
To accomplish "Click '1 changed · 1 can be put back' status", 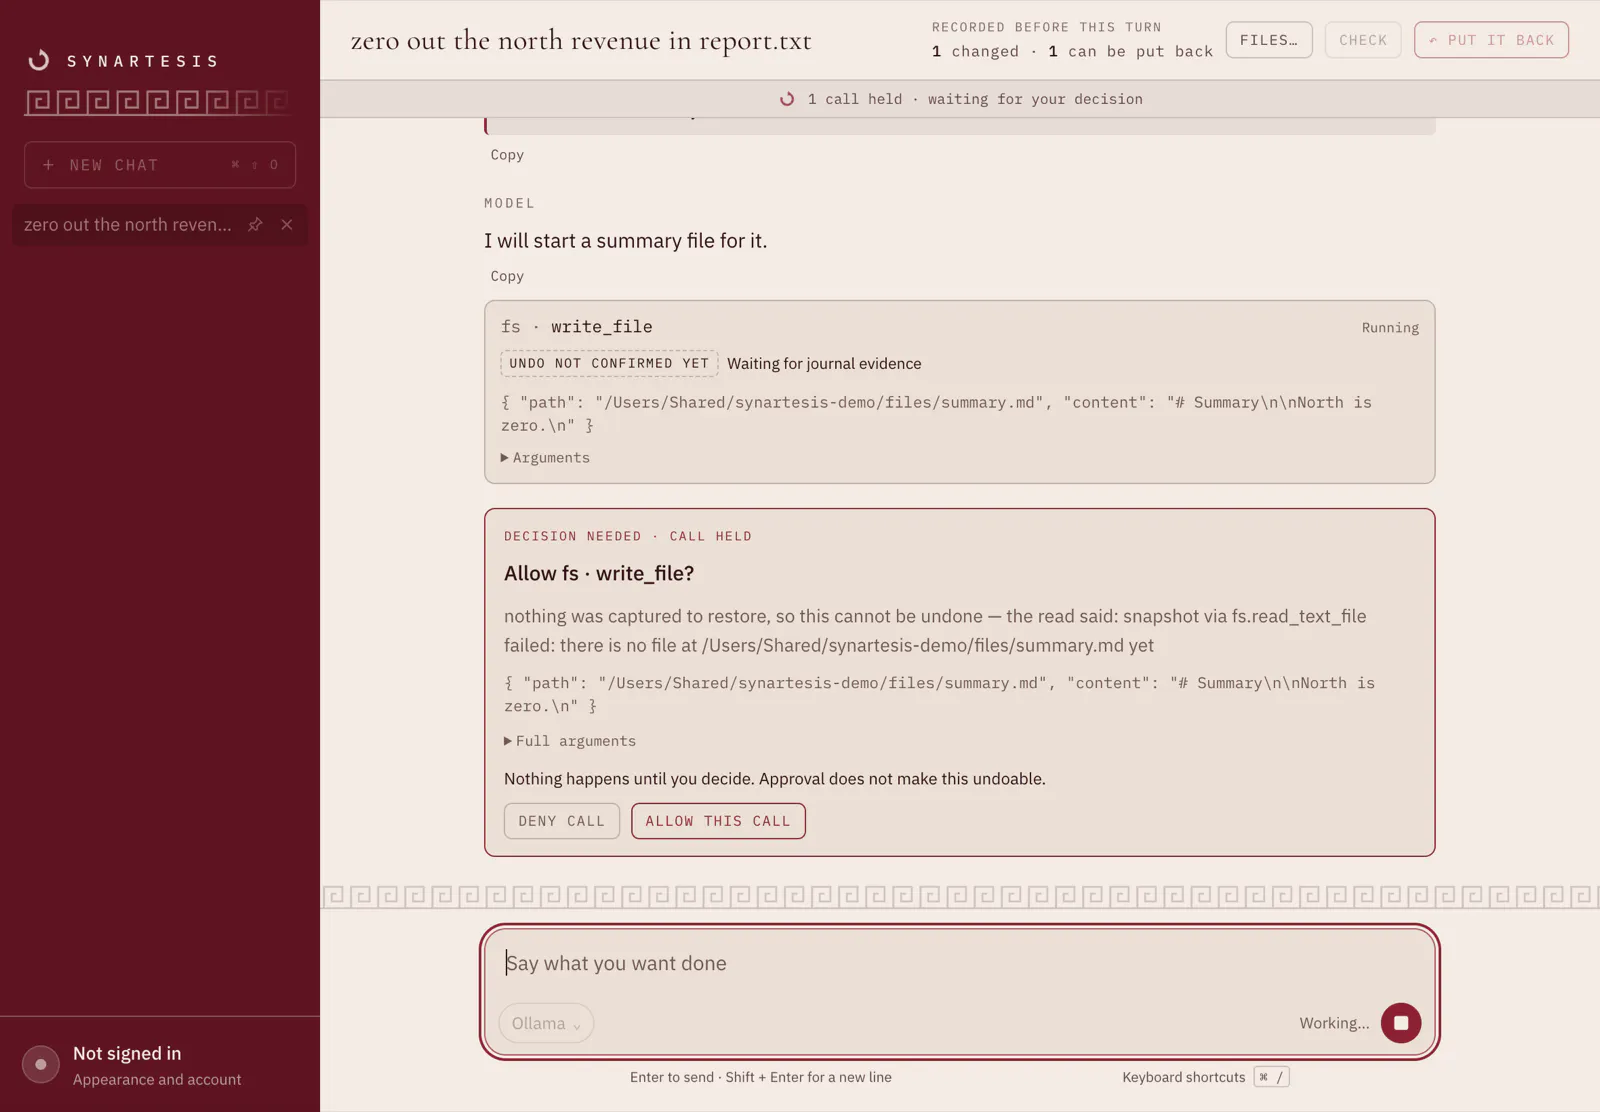I will coord(1072,52).
